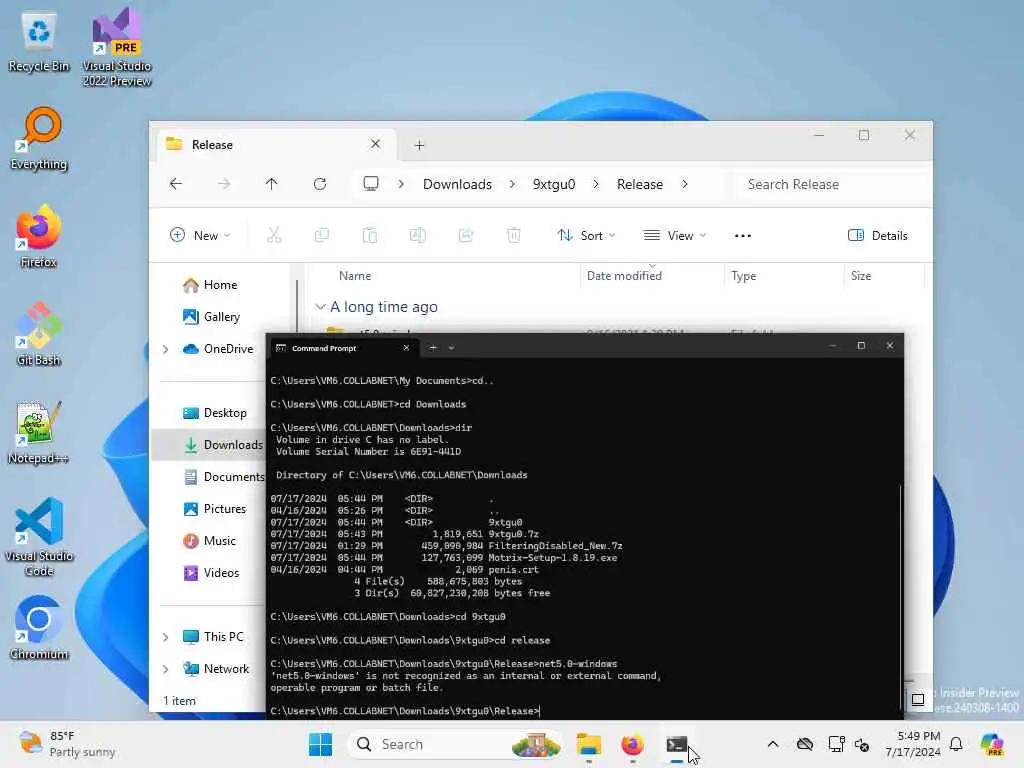Viewport: 1024px width, 768px height.
Task: Open Chromium desktop shortcut
Action: pyautogui.click(x=39, y=628)
